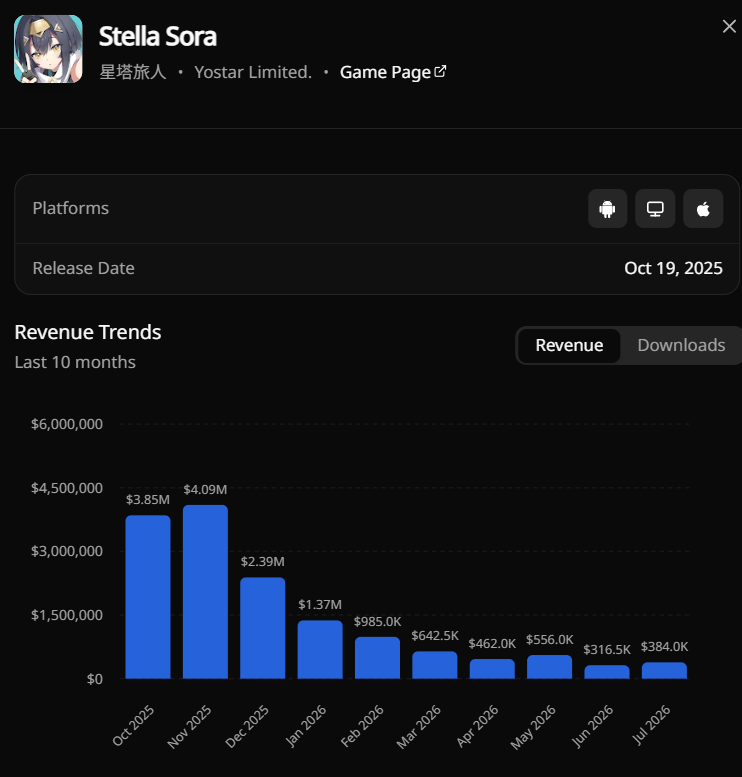Click the Stella Sora game artwork thumbnail
Image resolution: width=742 pixels, height=777 pixels.
pyautogui.click(x=48, y=49)
